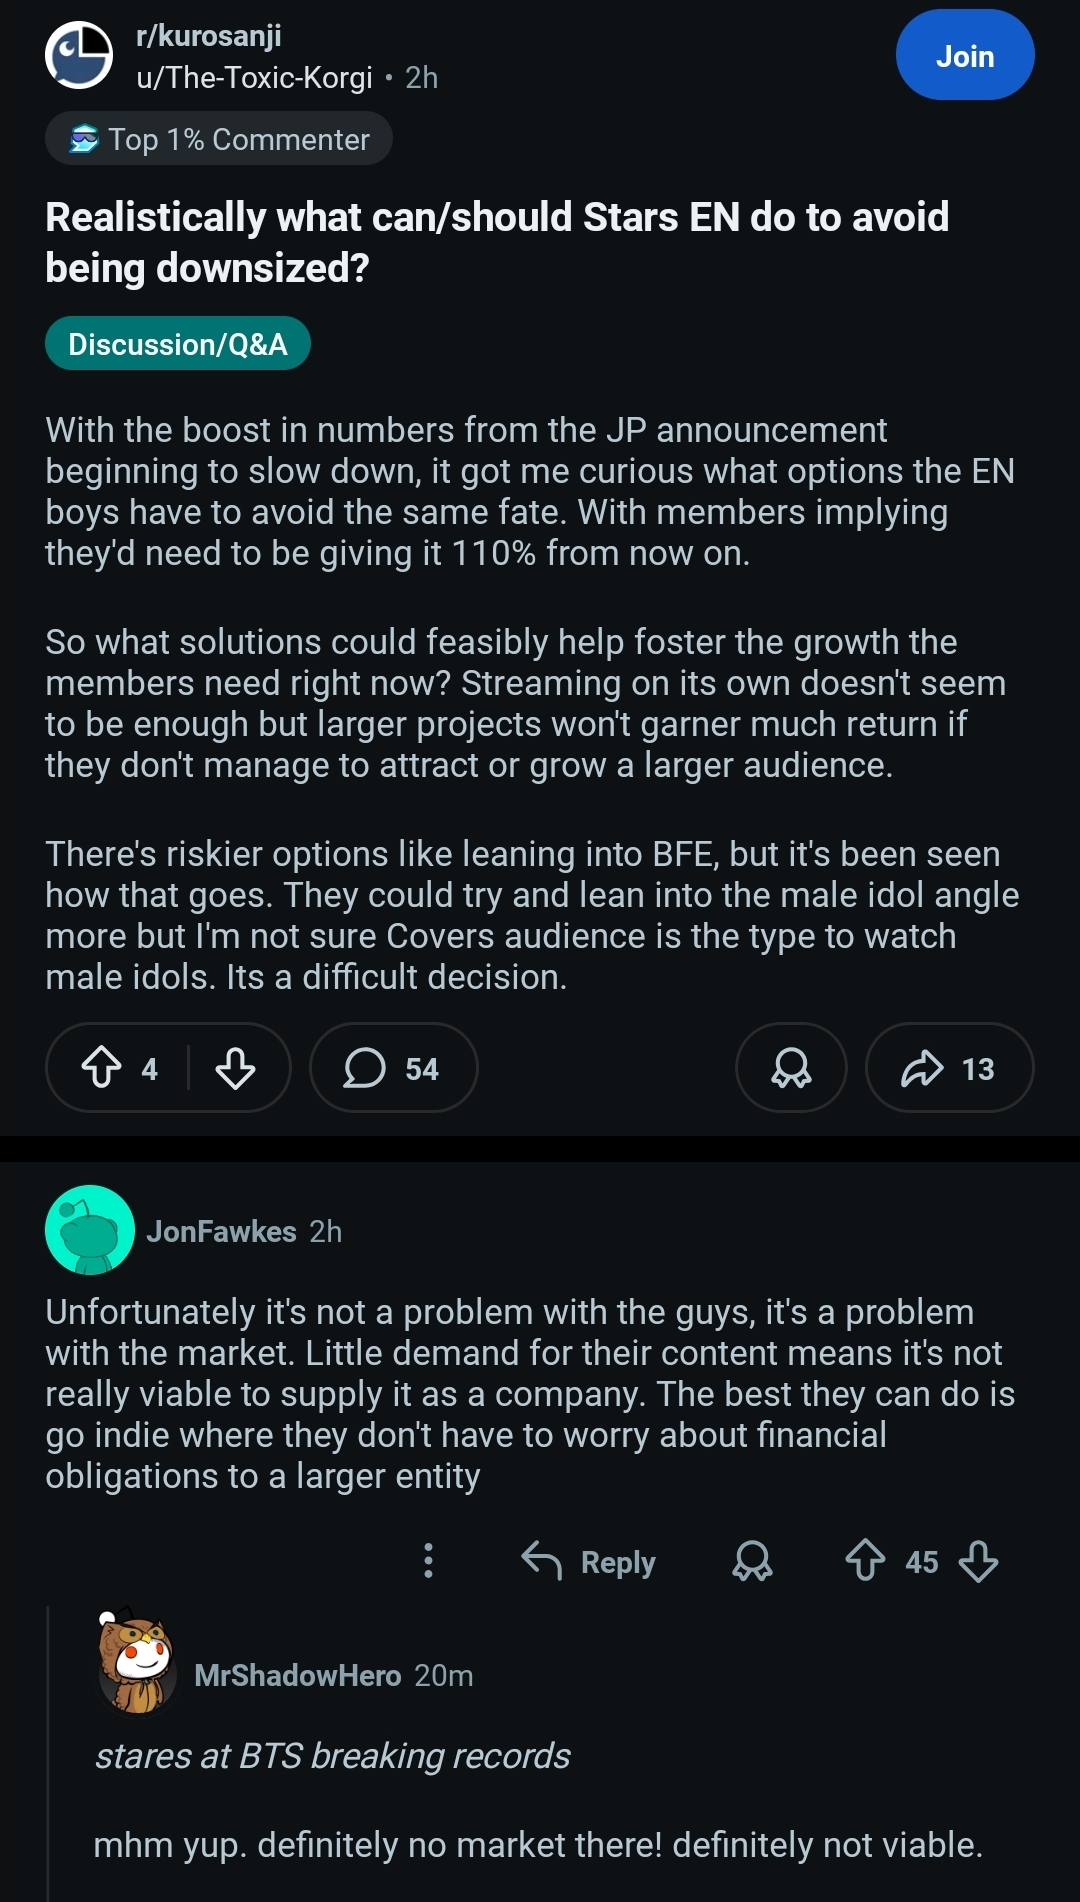This screenshot has height=1902, width=1080.
Task: Open JonFawkes avatar
Action: [90, 1230]
